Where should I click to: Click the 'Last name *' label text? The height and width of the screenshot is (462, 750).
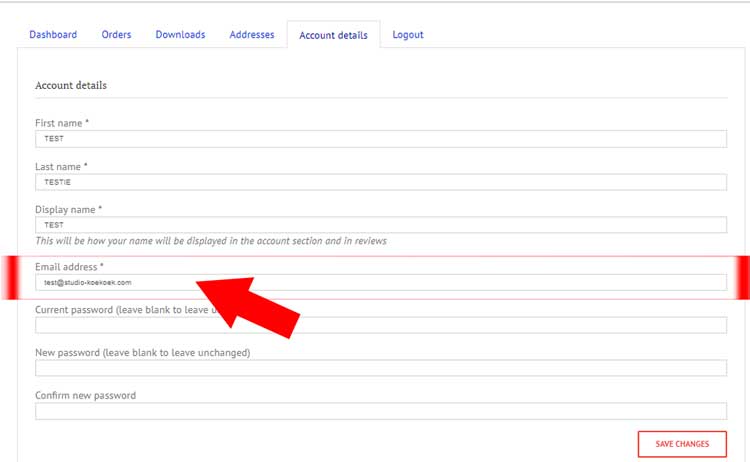62,166
